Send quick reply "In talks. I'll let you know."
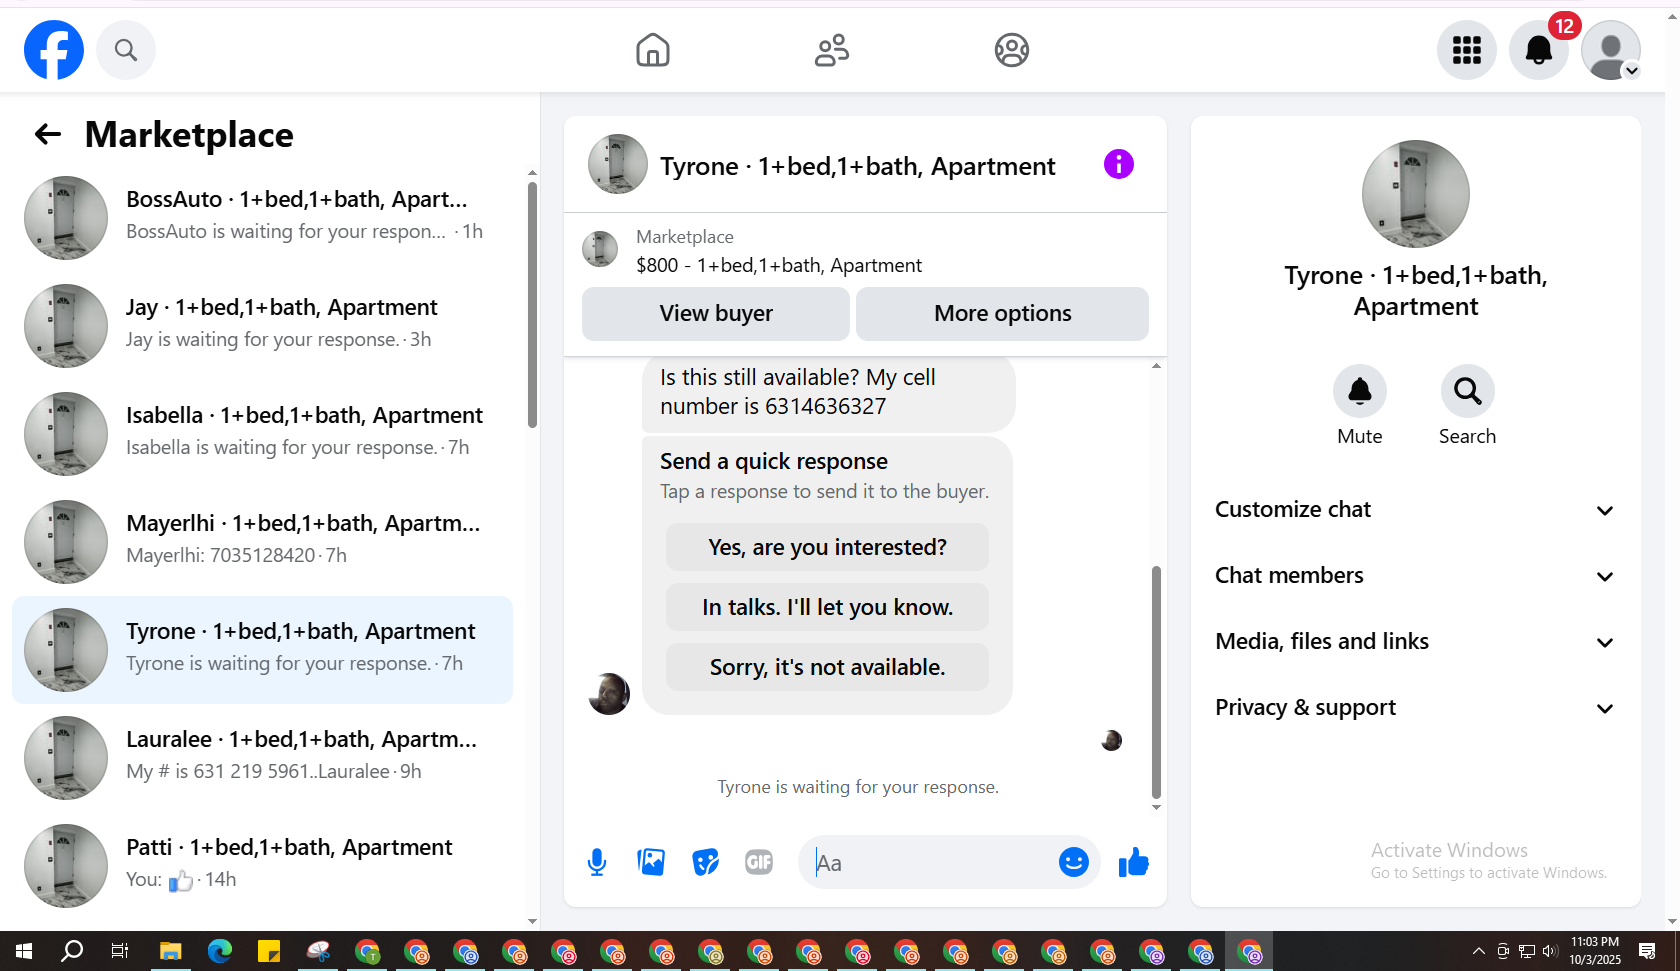The width and height of the screenshot is (1680, 971). 827,607
